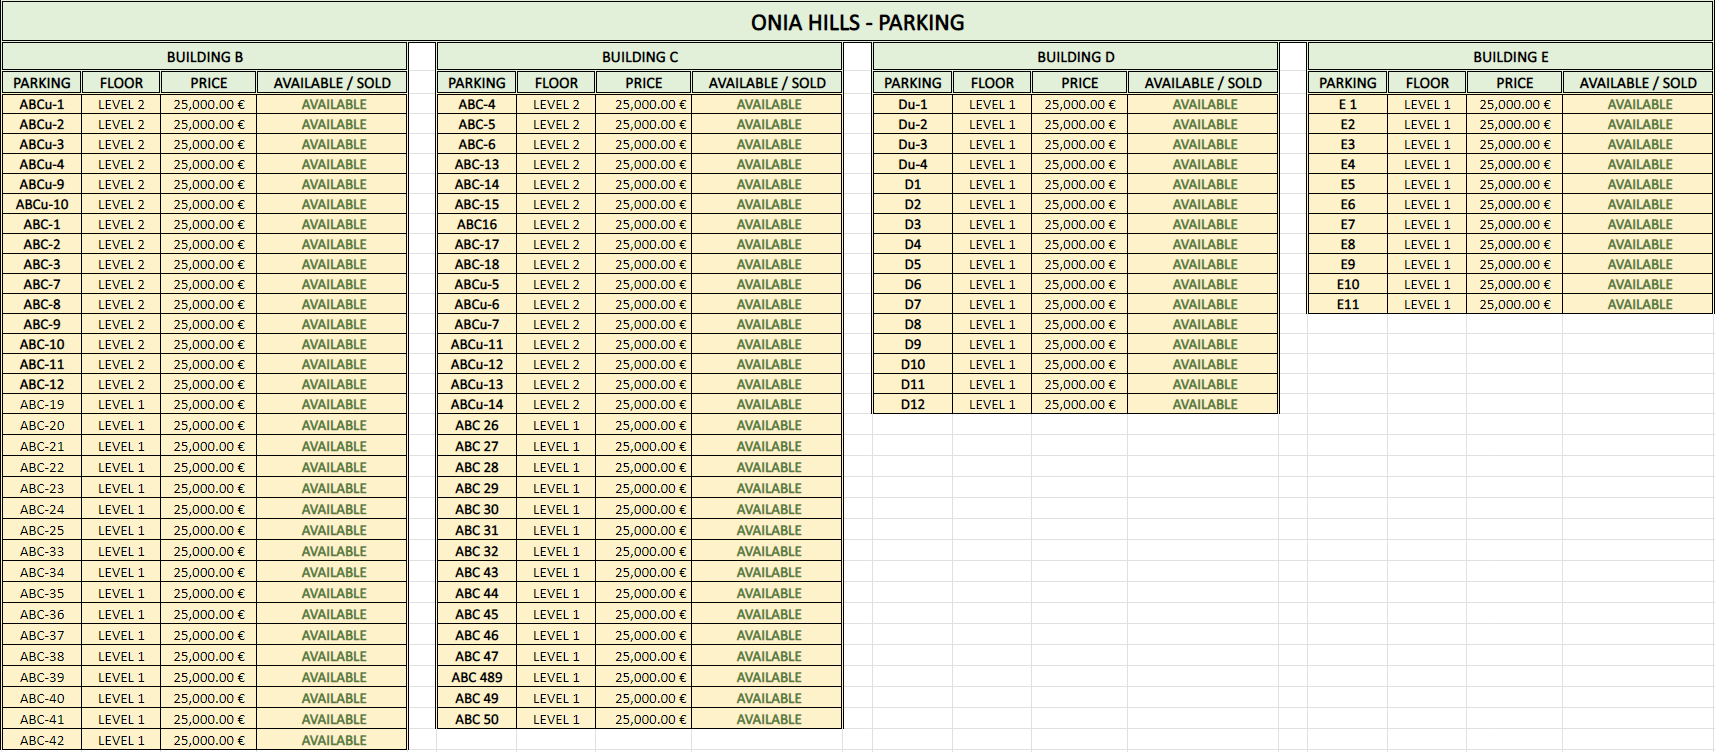
Task: Click the price cell for ABC 43
Action: [644, 572]
